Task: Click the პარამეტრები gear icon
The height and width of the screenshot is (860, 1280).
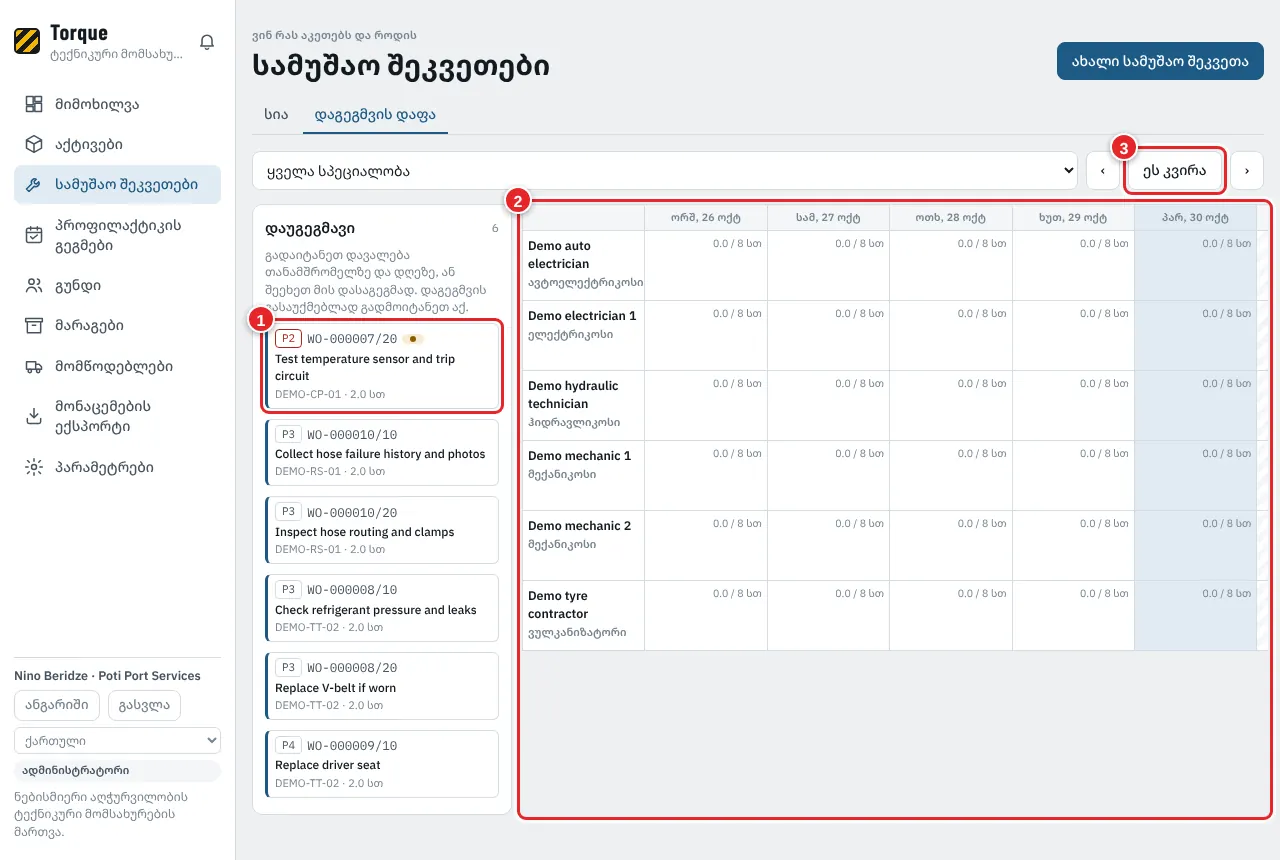Action: (34, 467)
